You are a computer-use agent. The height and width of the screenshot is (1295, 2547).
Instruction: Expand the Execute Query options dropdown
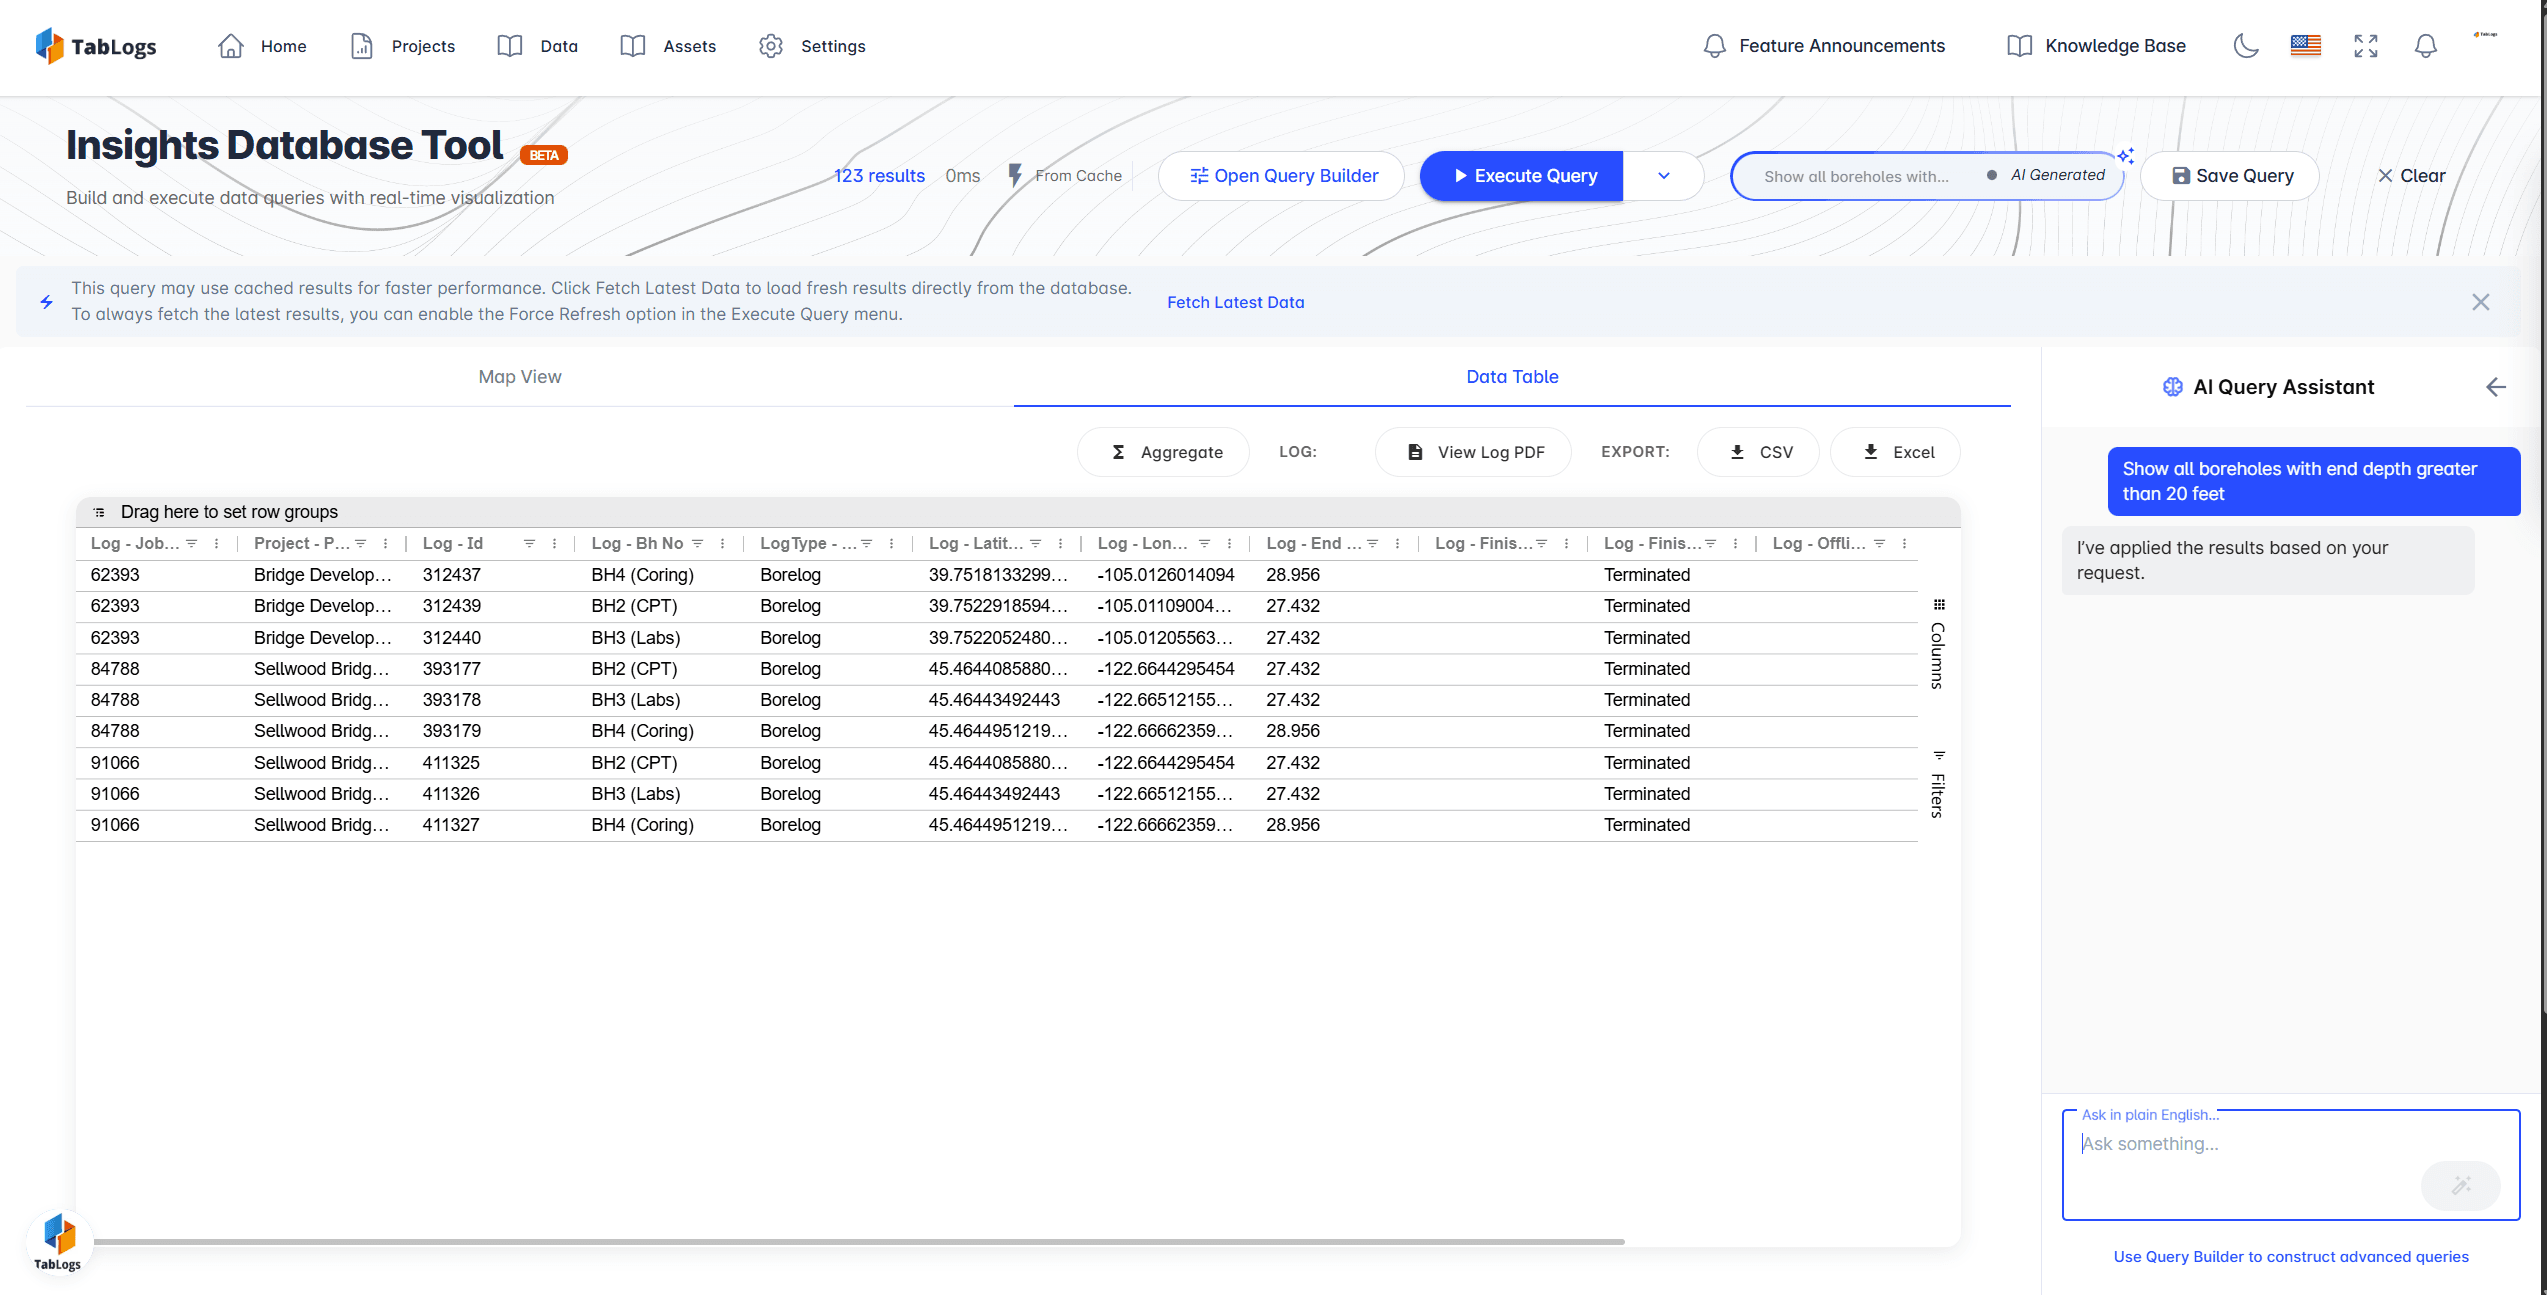click(x=1664, y=176)
